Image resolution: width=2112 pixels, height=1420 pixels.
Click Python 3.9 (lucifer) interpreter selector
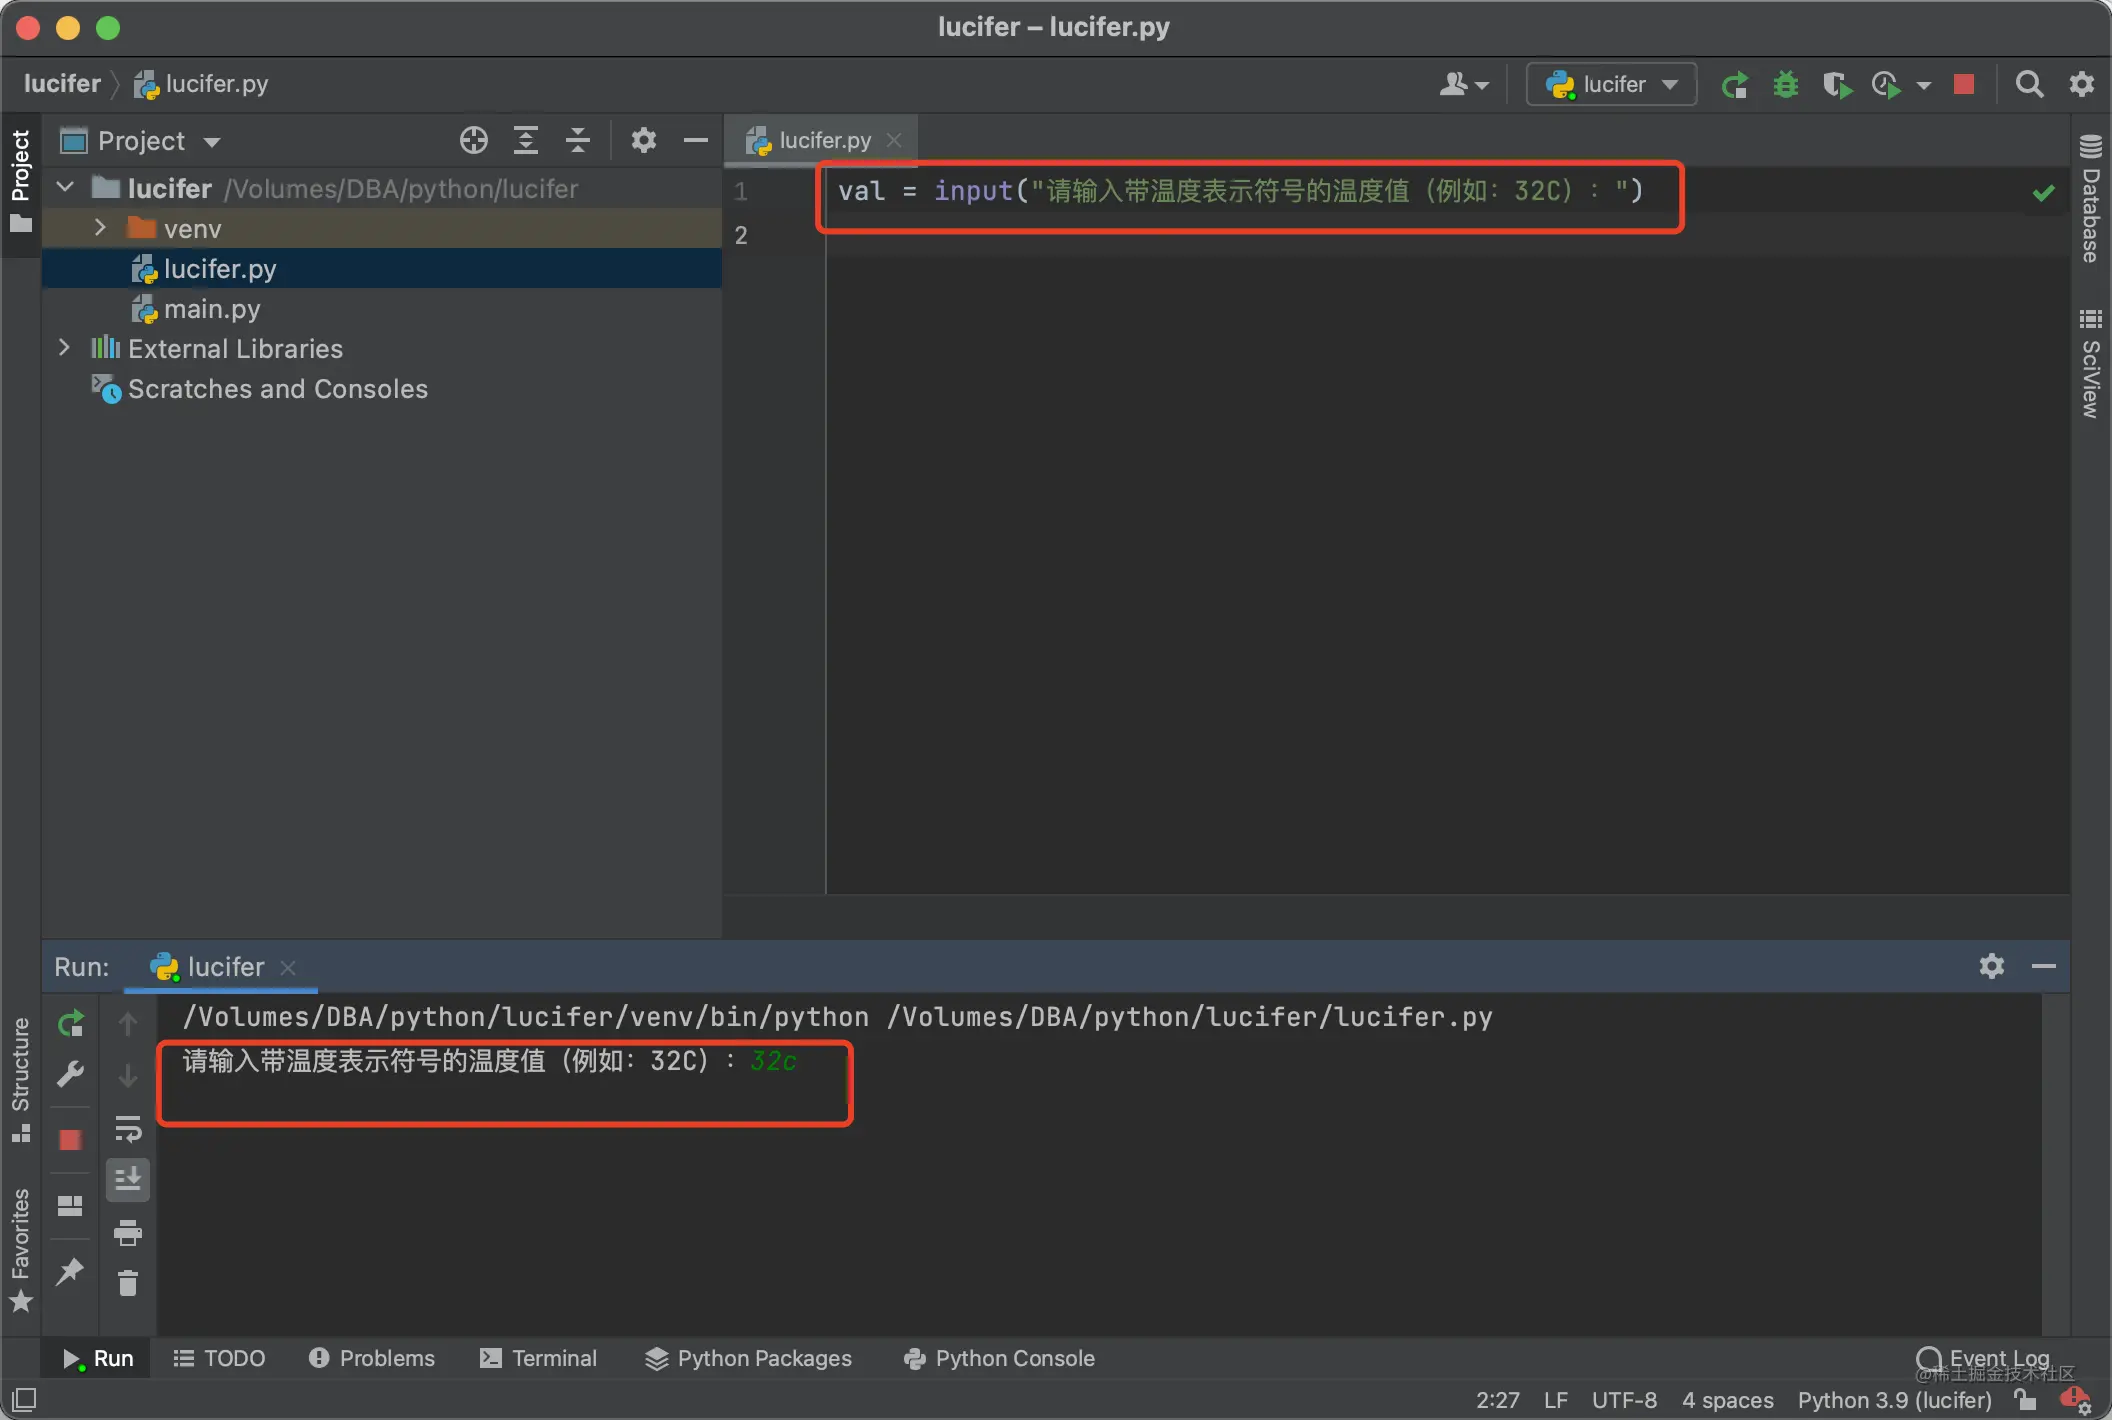coord(1894,1400)
